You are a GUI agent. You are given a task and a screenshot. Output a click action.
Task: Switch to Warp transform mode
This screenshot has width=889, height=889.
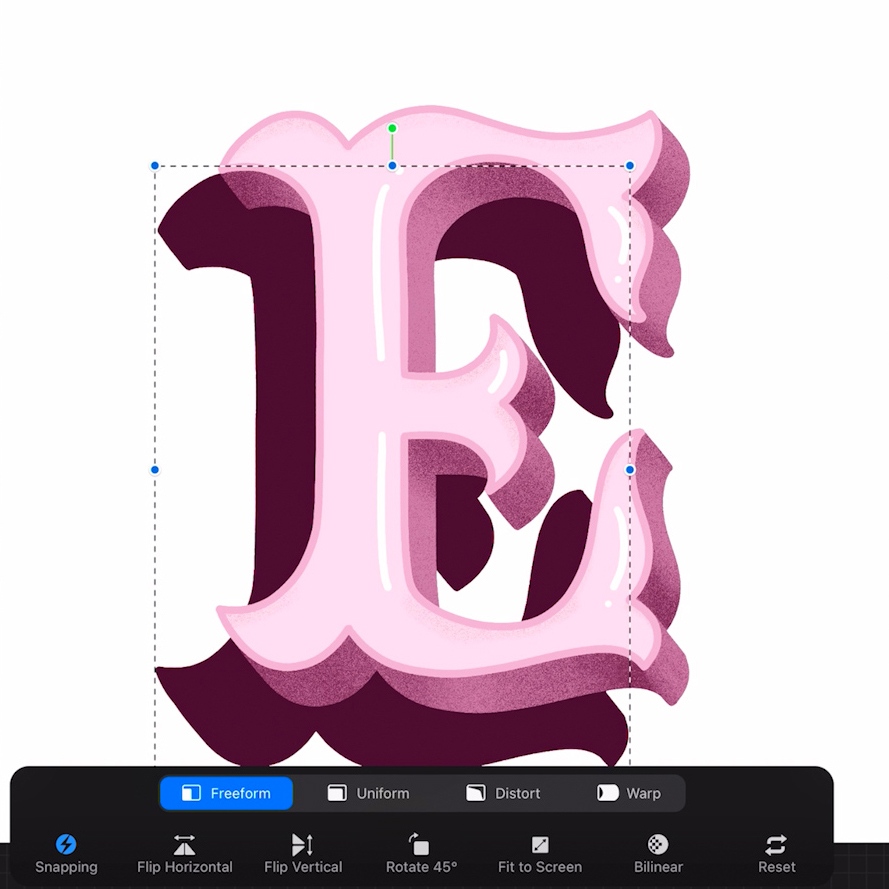tap(629, 793)
